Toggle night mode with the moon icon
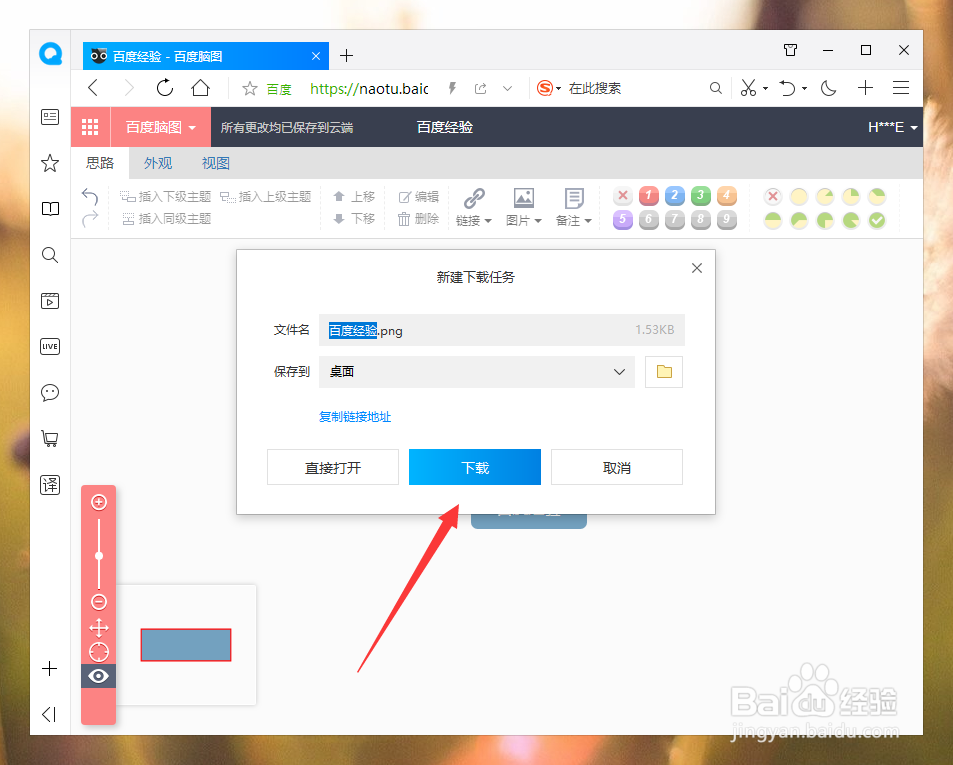Screen dimensions: 953x765 point(828,89)
